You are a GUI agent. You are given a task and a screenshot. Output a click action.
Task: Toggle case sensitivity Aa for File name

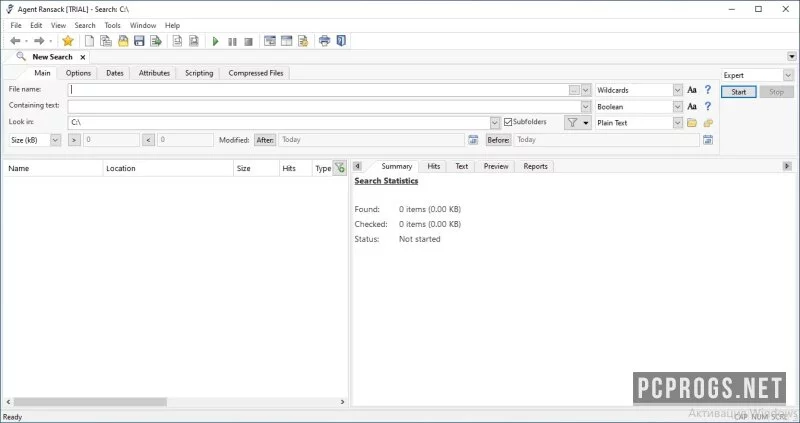coord(692,90)
